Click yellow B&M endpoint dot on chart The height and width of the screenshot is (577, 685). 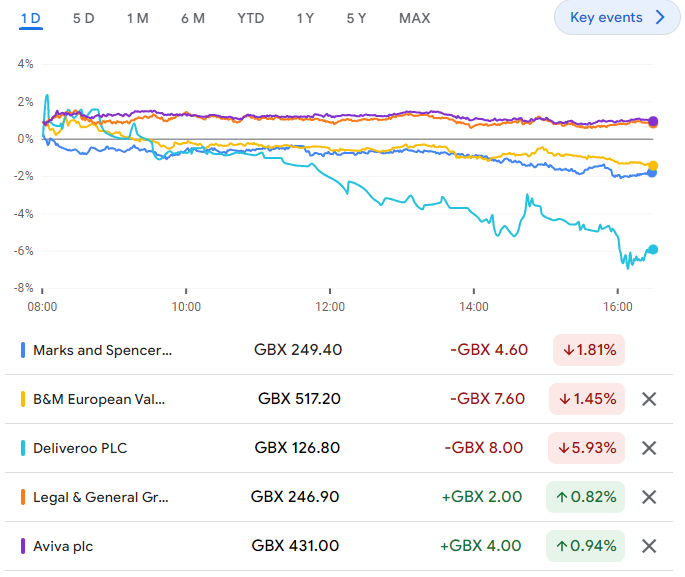653,166
